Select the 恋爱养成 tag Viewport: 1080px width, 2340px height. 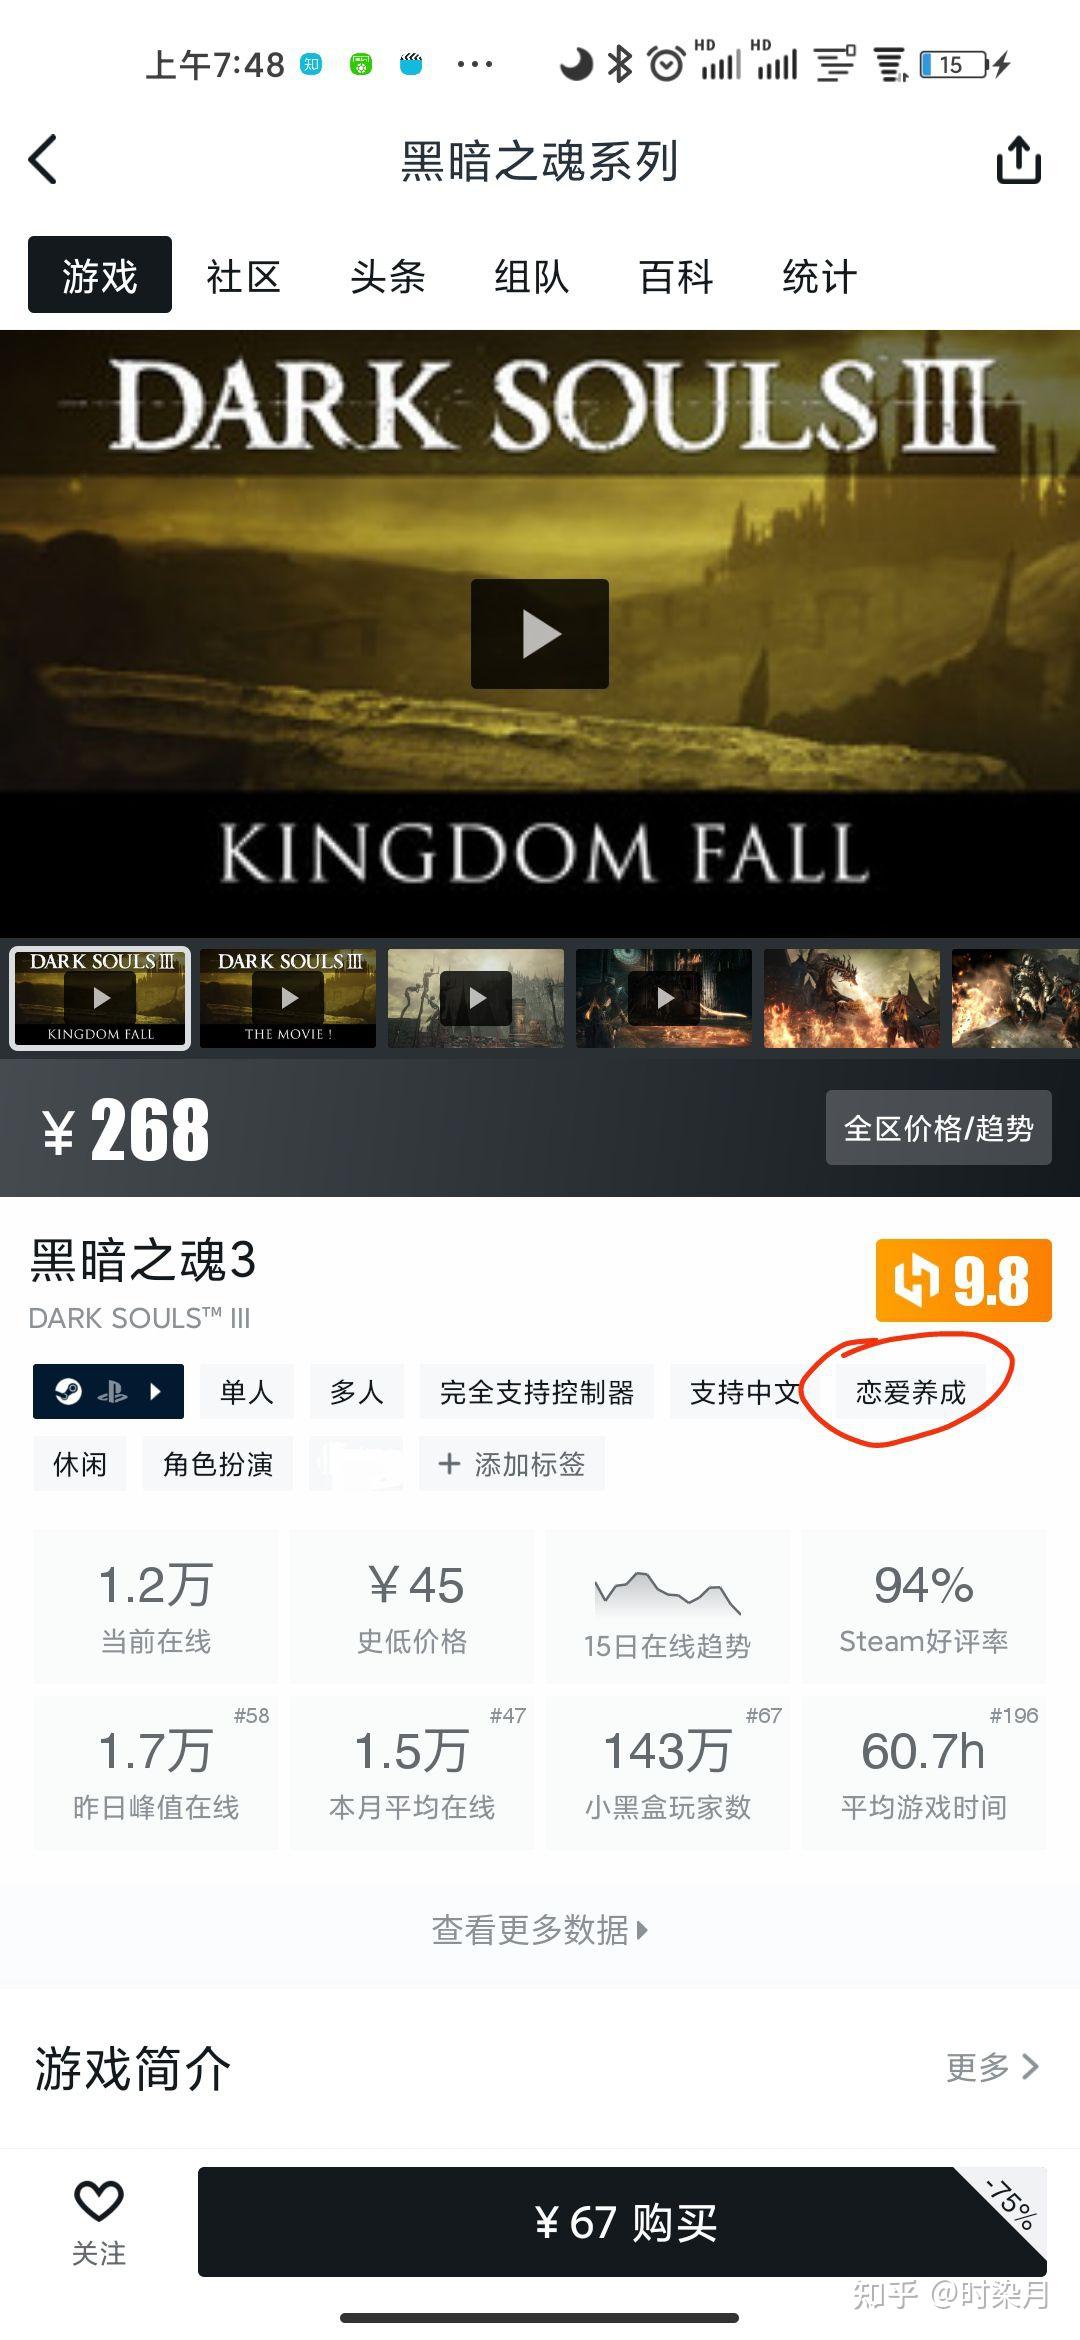[x=910, y=1392]
